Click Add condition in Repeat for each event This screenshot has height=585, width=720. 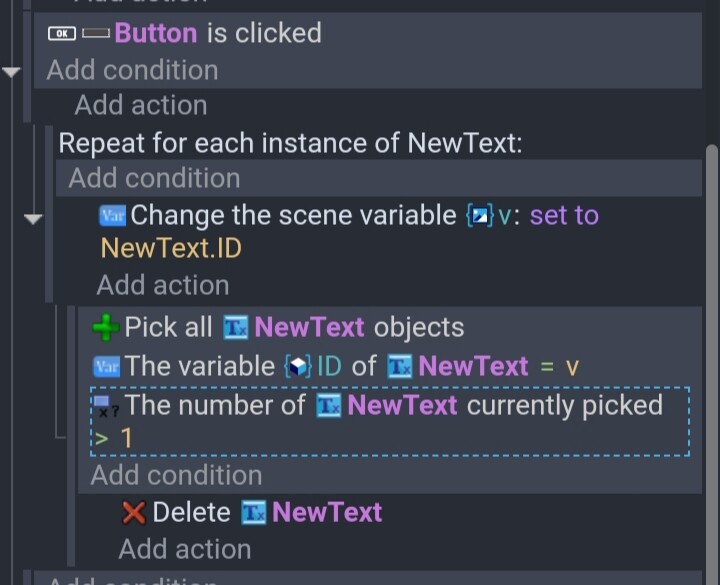pos(154,178)
